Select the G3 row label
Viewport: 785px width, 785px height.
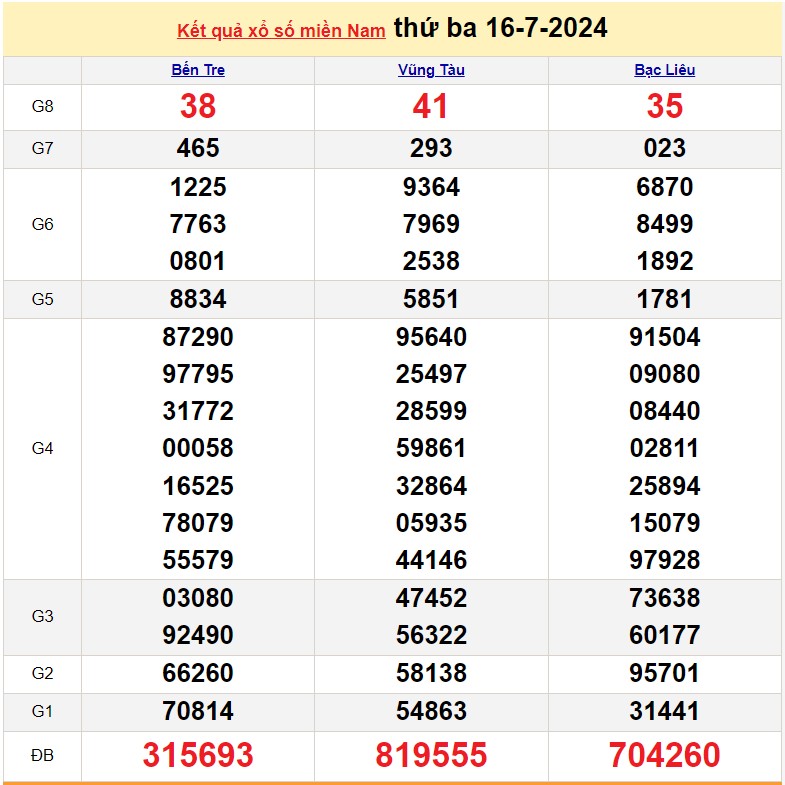pyautogui.click(x=43, y=616)
